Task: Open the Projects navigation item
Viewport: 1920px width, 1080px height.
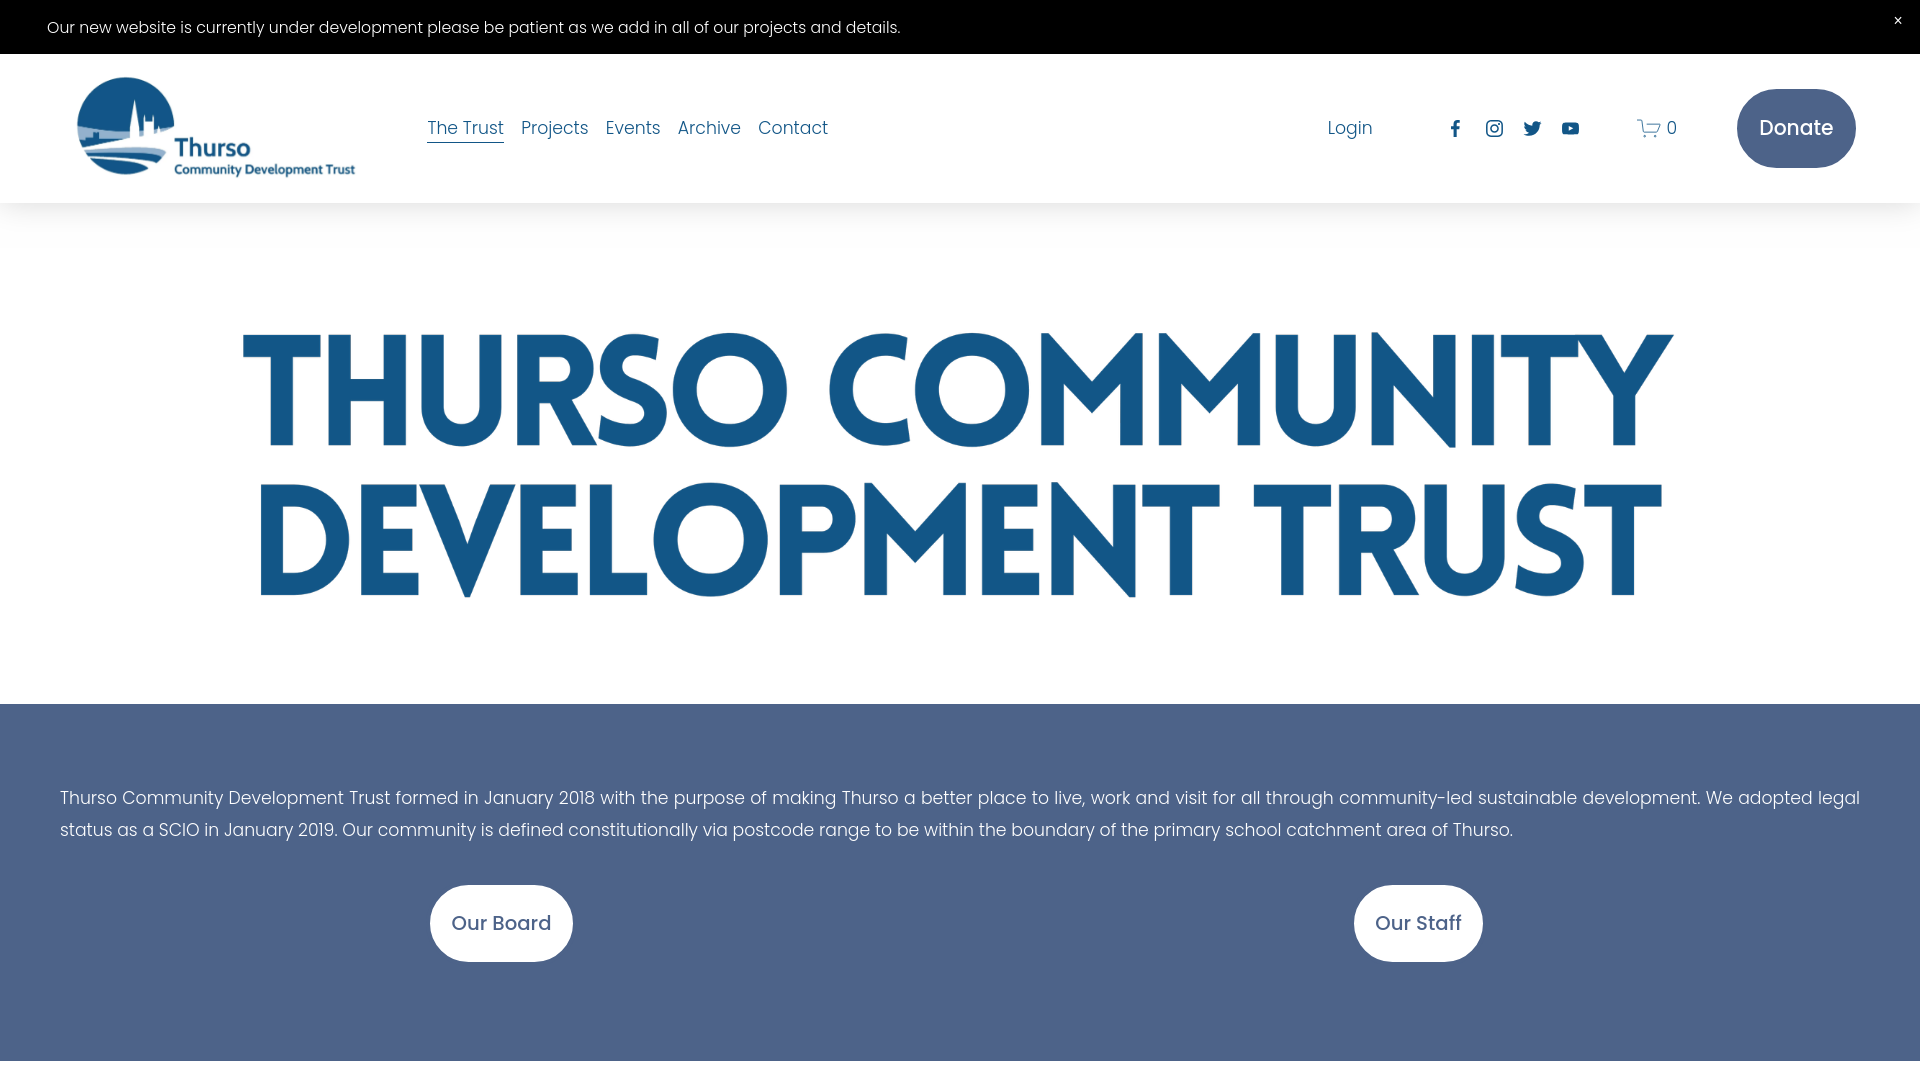Action: [x=554, y=128]
